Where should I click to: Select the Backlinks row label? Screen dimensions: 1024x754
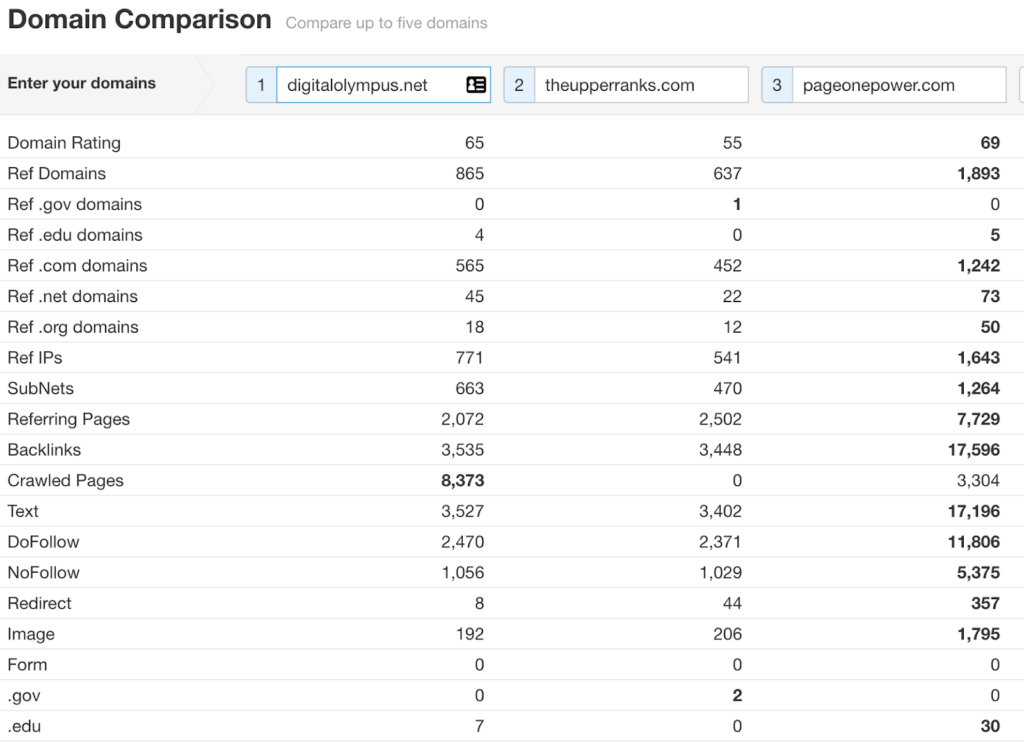(x=44, y=450)
